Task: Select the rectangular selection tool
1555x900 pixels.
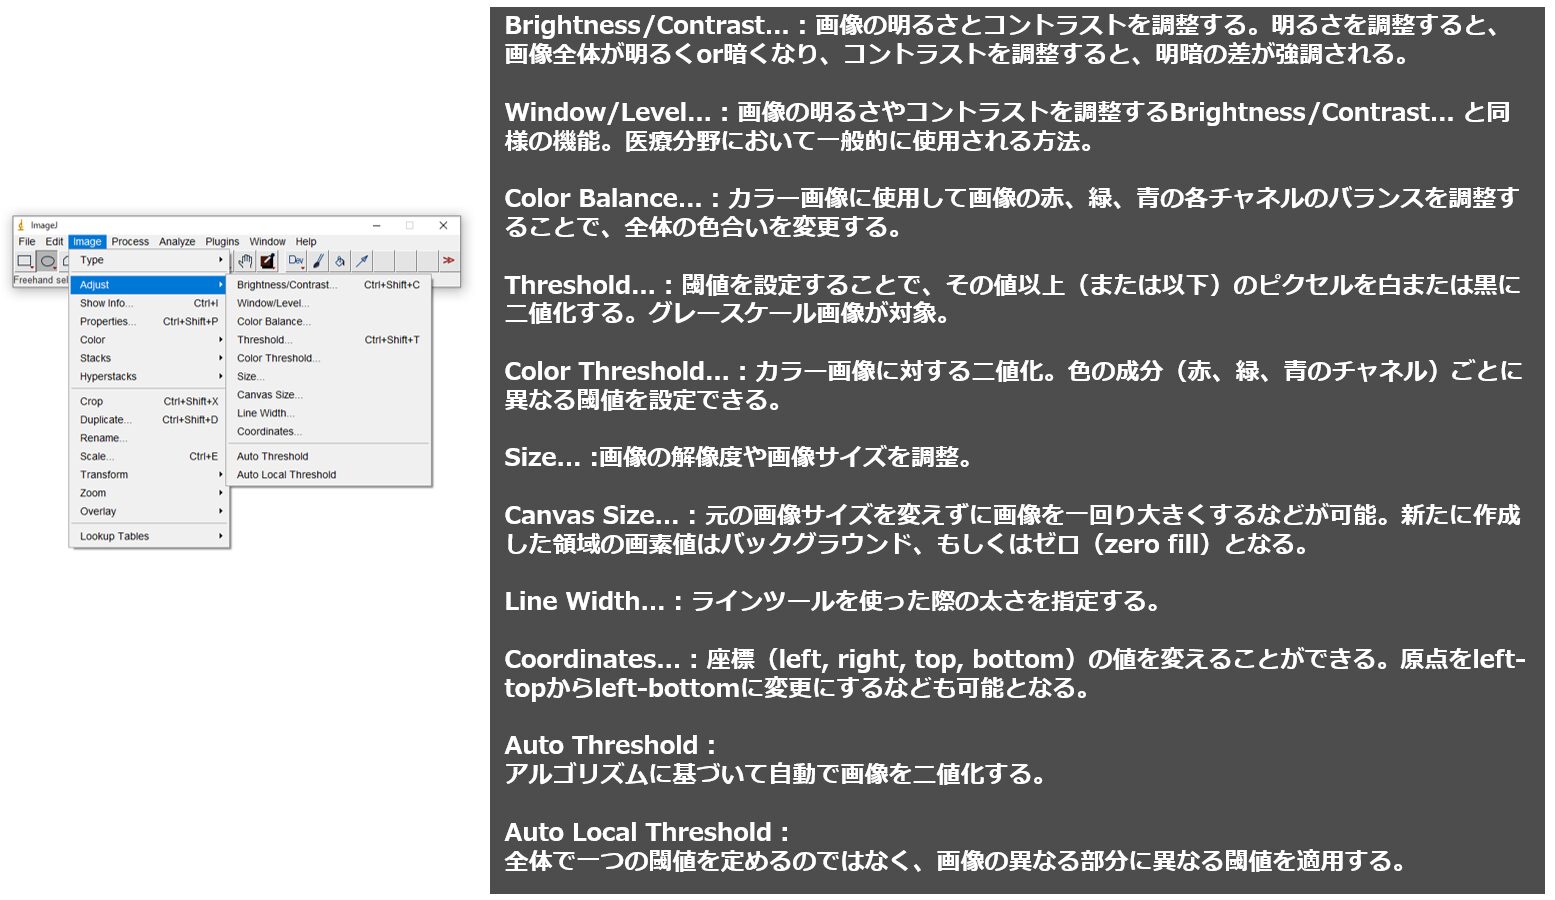Action: point(23,261)
